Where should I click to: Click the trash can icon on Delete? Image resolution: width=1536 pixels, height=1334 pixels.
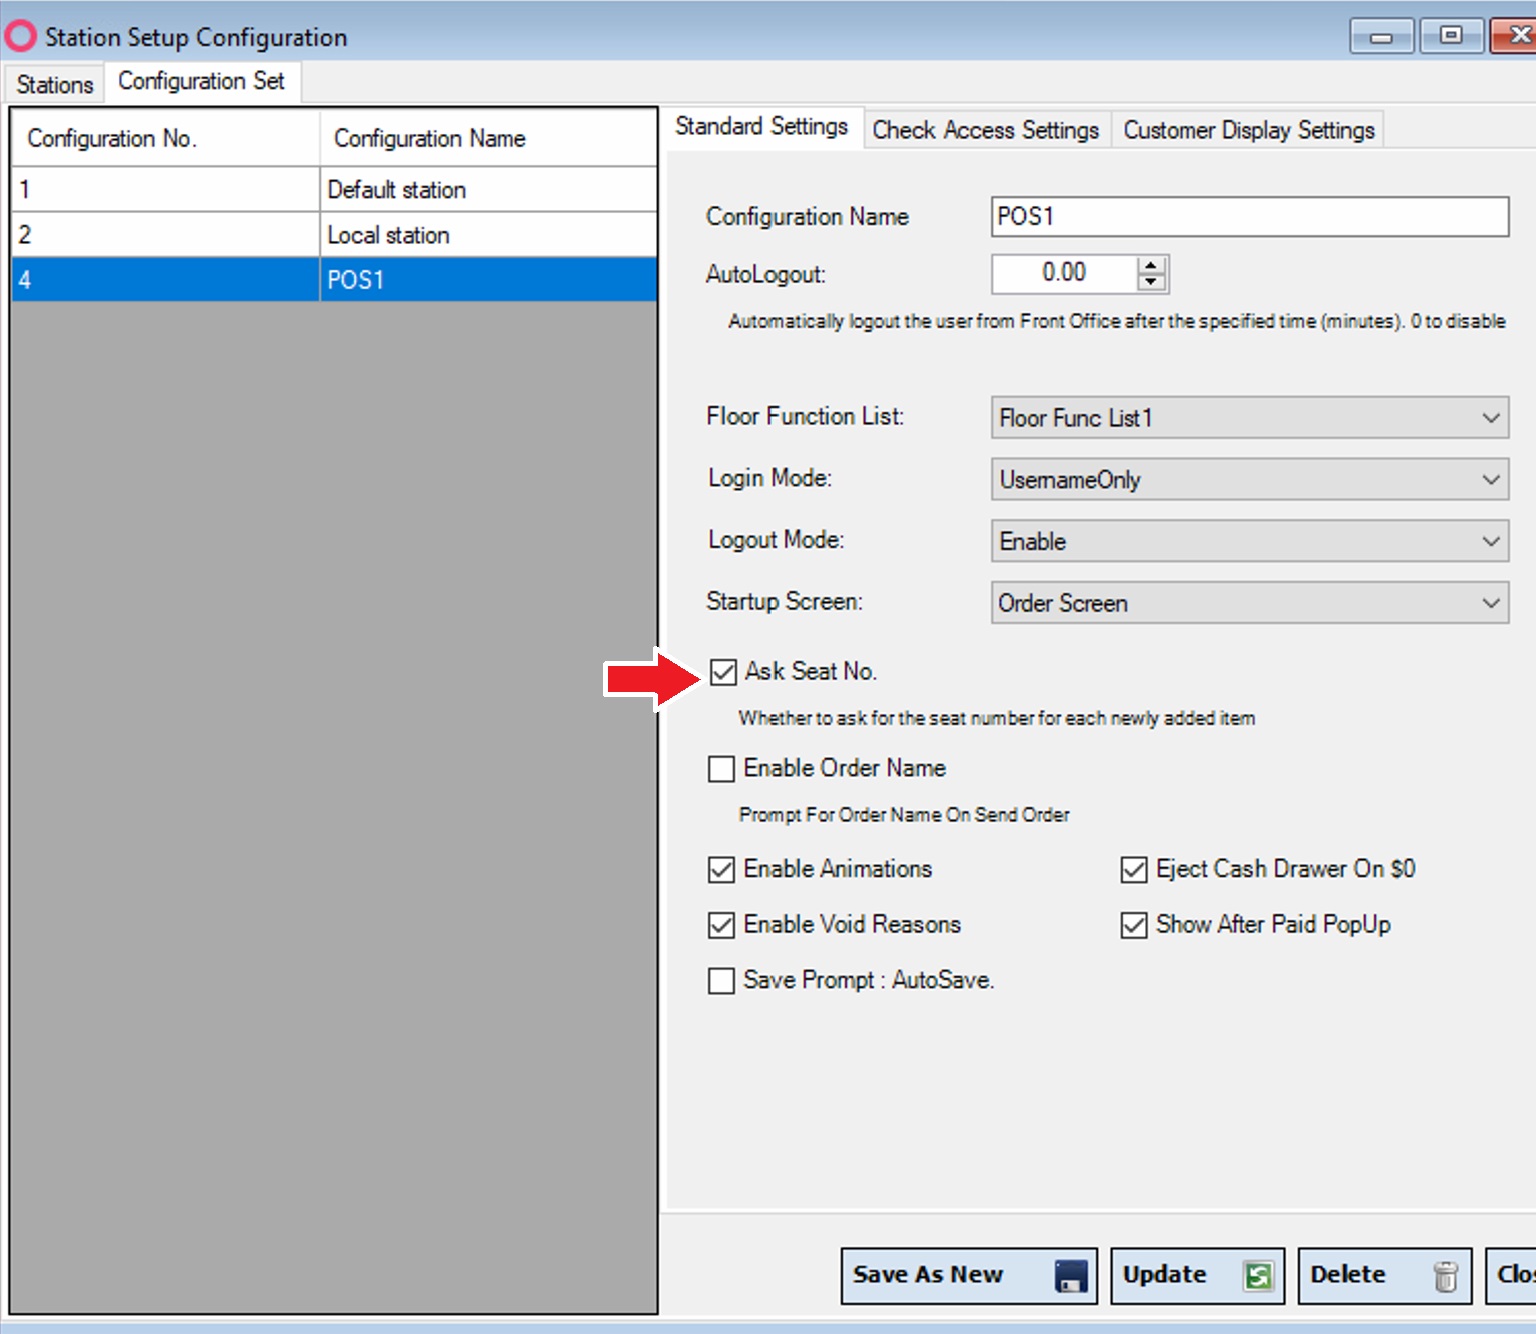coord(1445,1276)
